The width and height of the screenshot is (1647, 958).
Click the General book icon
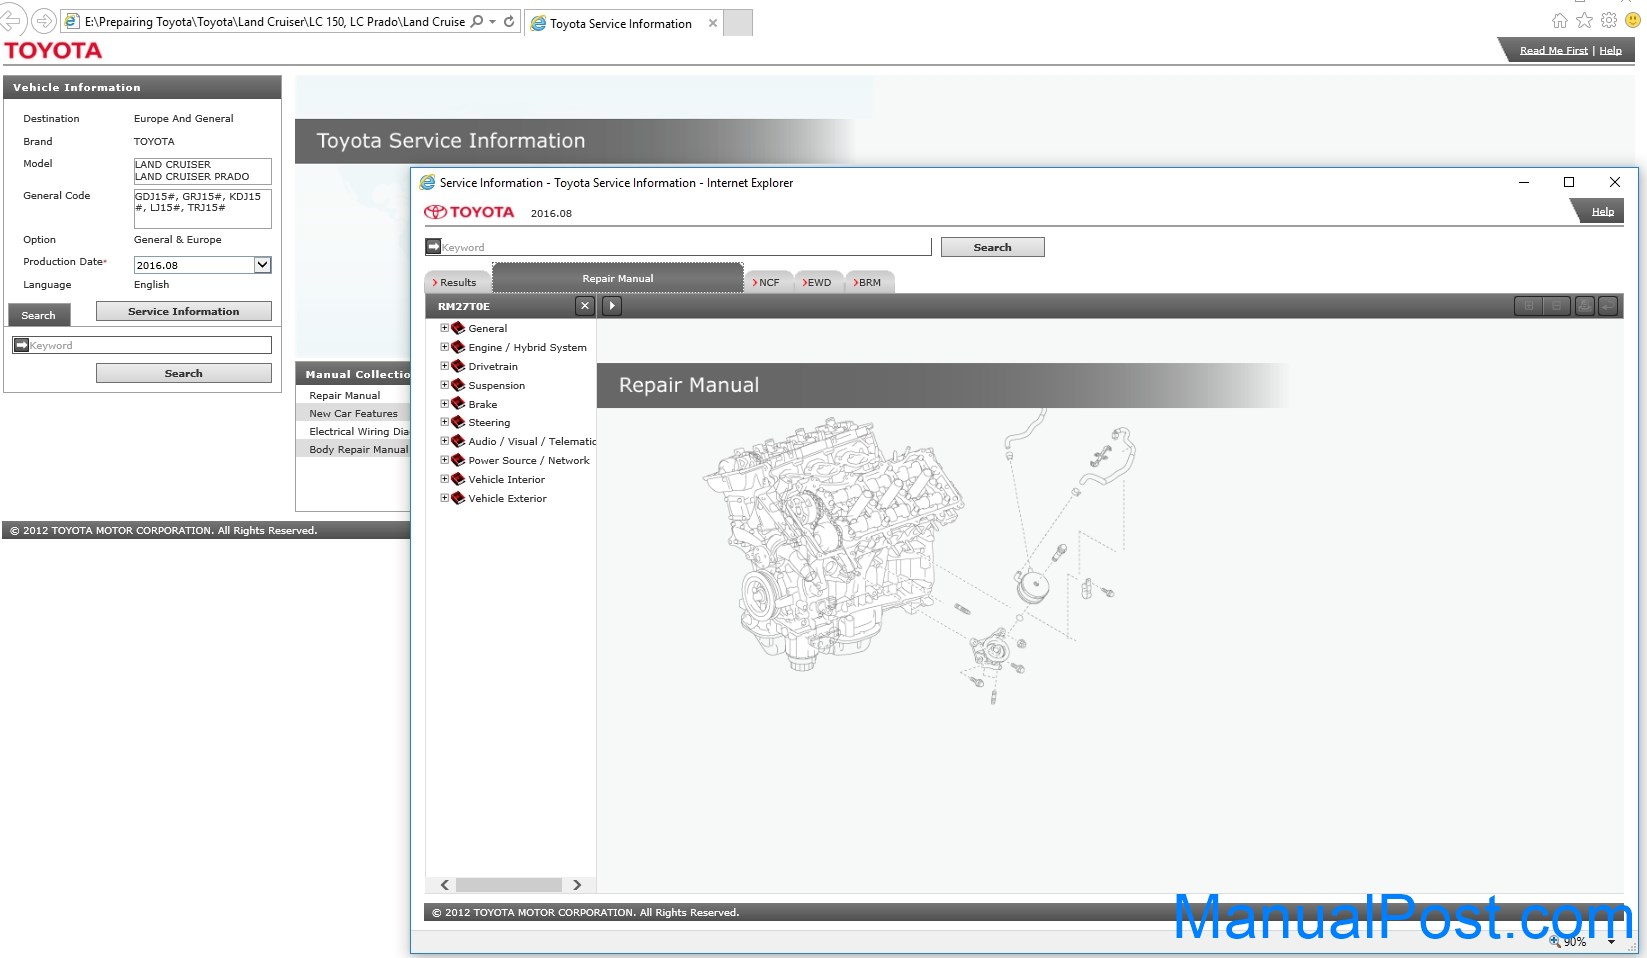click(458, 328)
